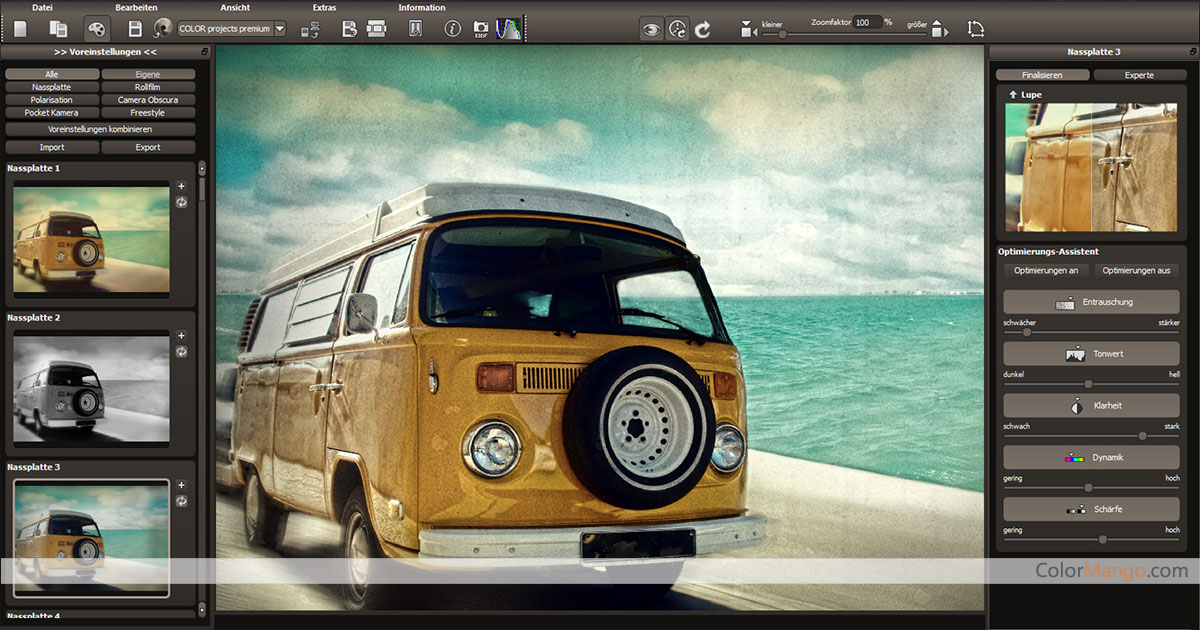Undock the Voreinstellungen panel via corner icon

(x=204, y=51)
